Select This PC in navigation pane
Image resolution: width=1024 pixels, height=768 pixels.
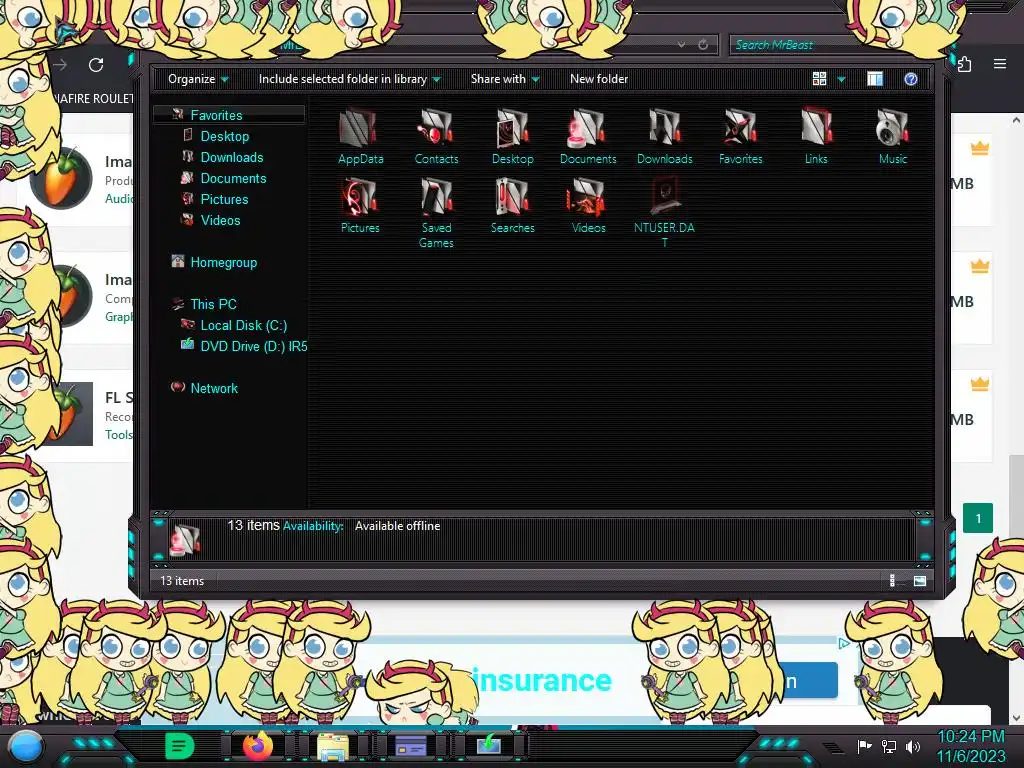tap(214, 304)
